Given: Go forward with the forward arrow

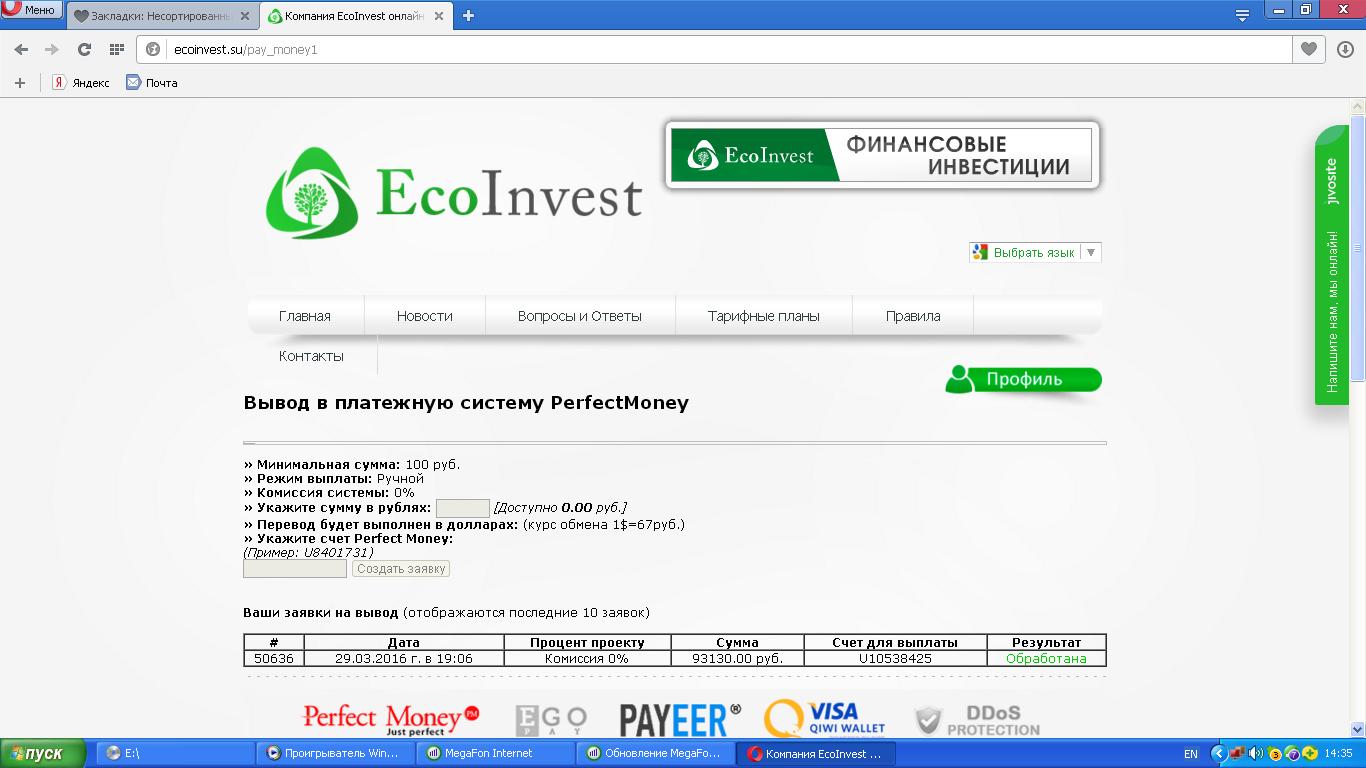Looking at the screenshot, I should (x=52, y=49).
